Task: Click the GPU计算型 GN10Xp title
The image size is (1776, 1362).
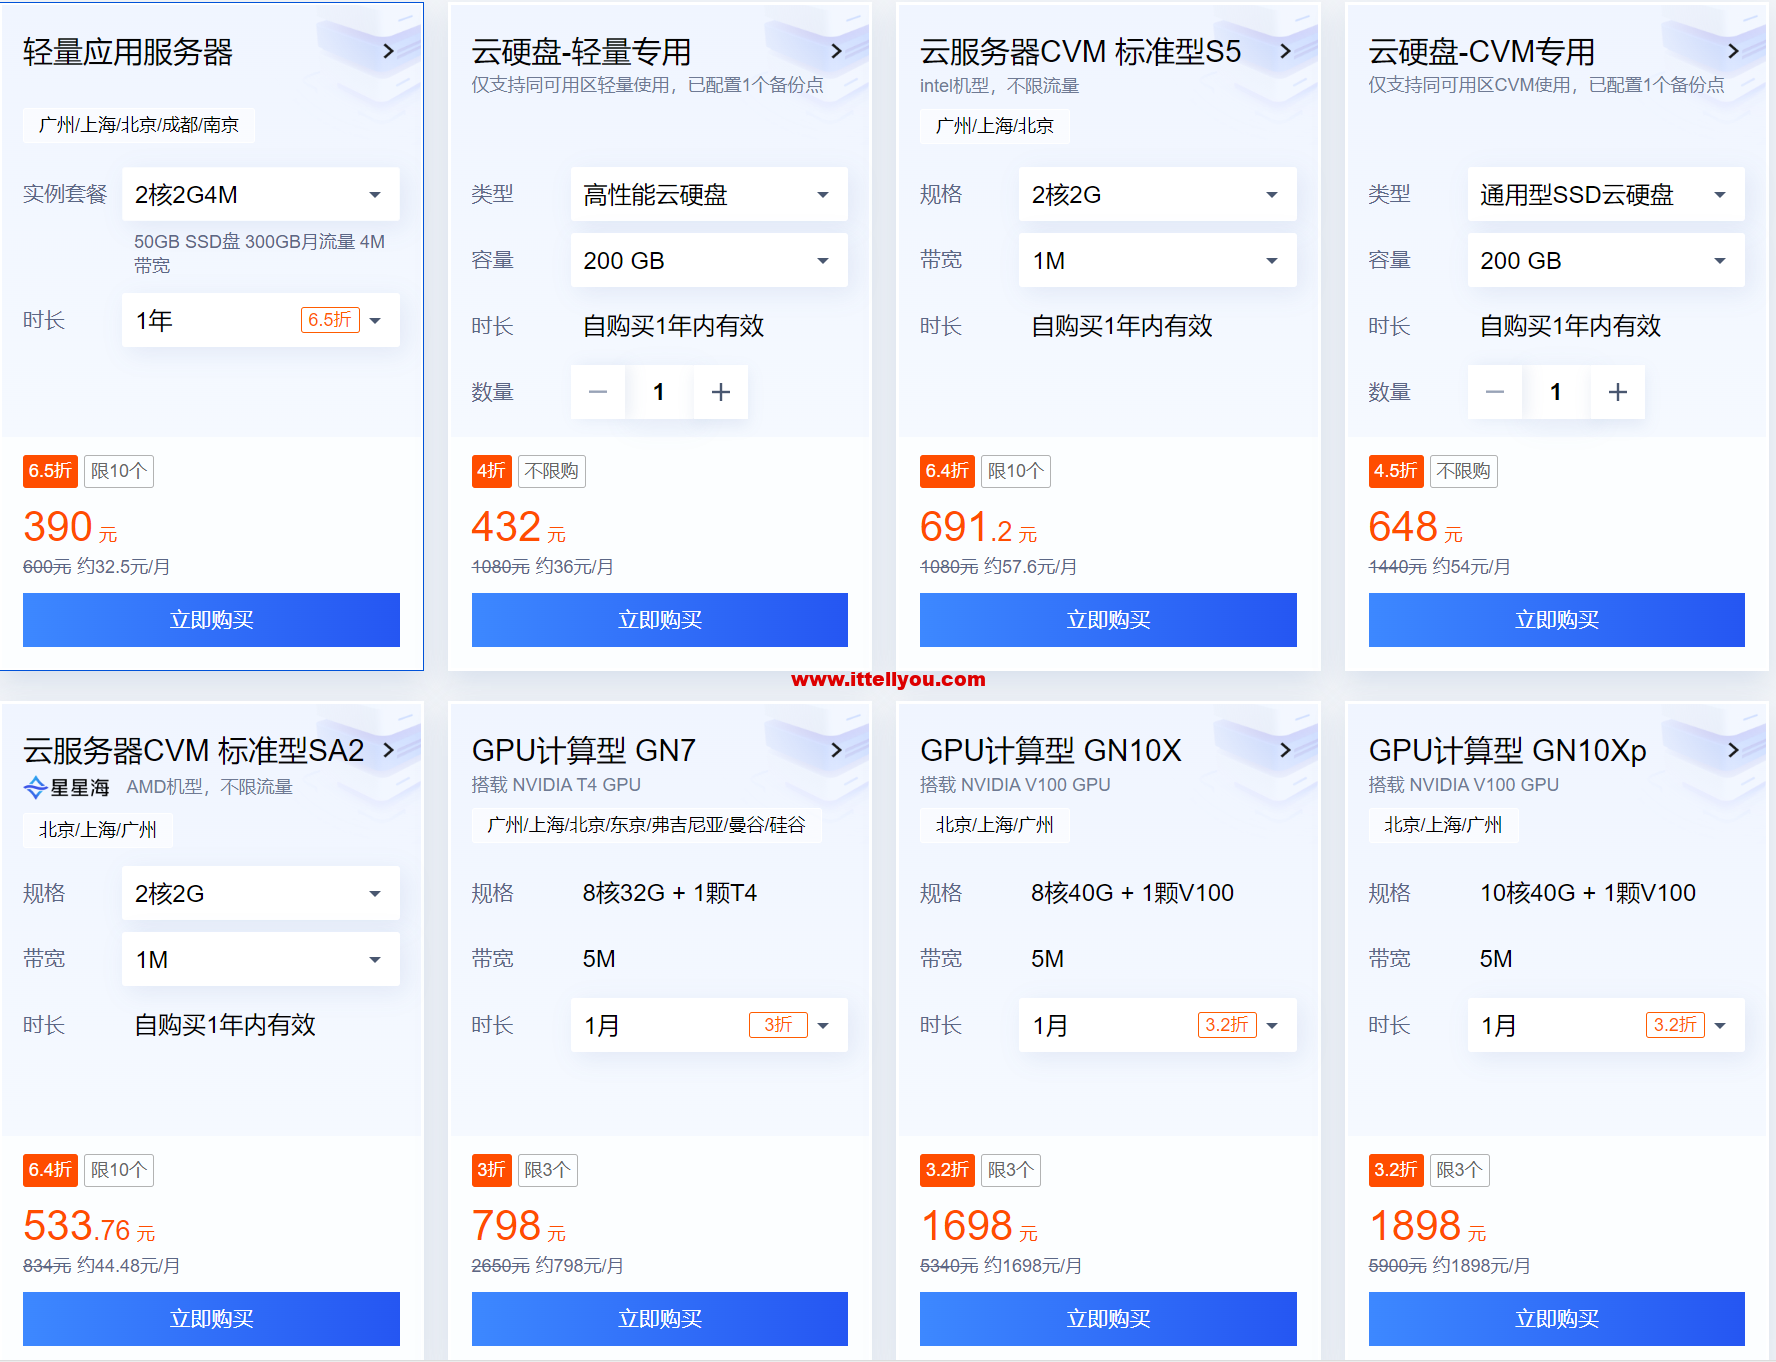Action: click(x=1508, y=751)
